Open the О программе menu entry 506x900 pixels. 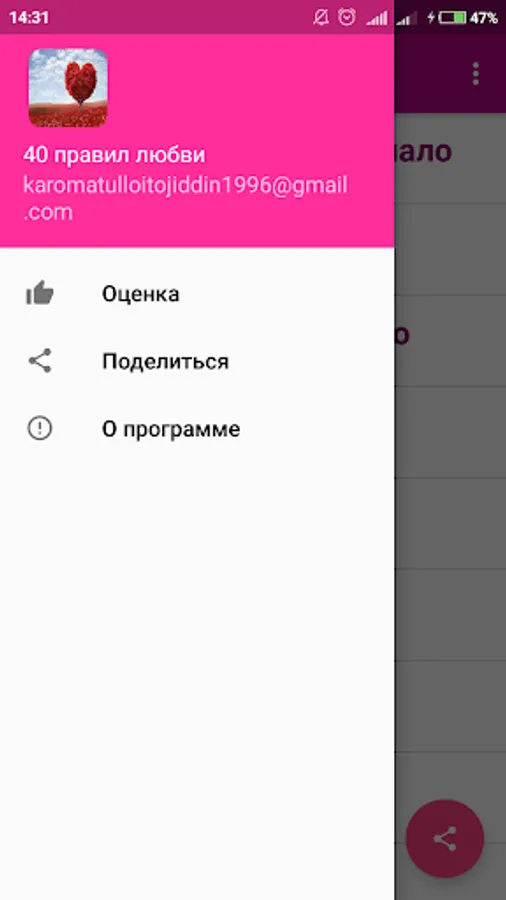[x=197, y=429]
